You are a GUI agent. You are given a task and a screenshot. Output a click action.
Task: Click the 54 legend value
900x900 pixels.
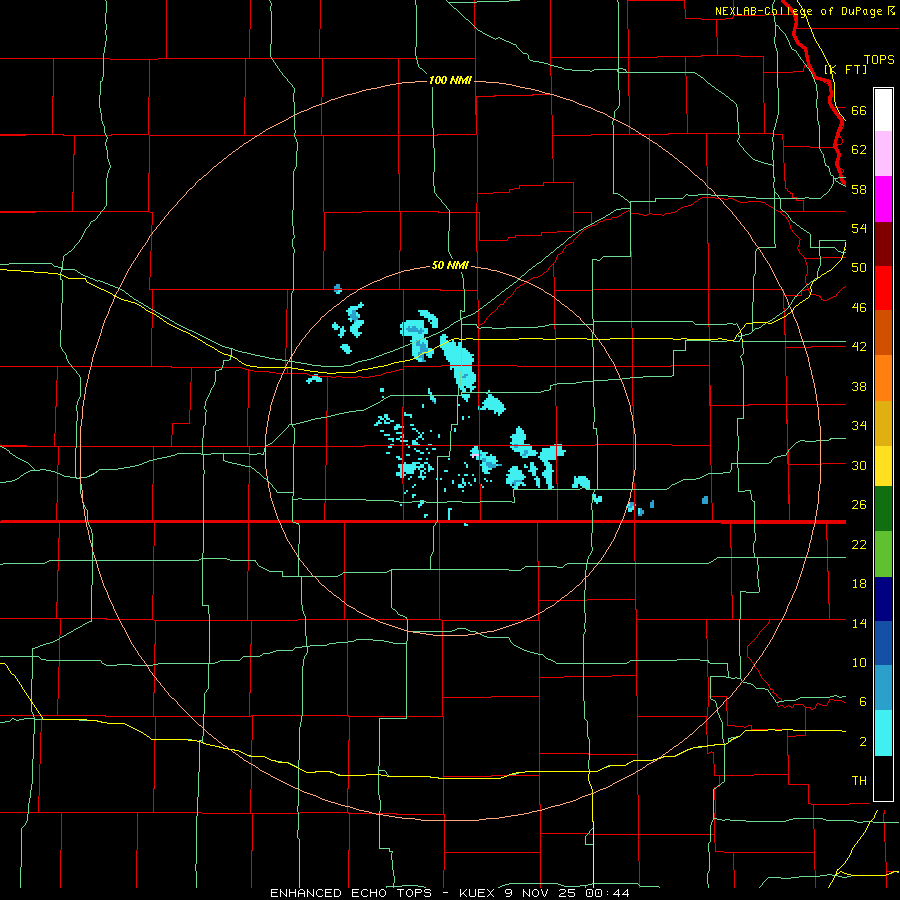tap(859, 228)
